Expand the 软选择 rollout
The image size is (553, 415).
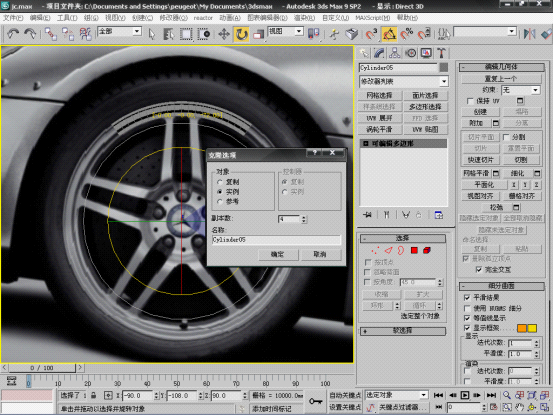point(403,331)
